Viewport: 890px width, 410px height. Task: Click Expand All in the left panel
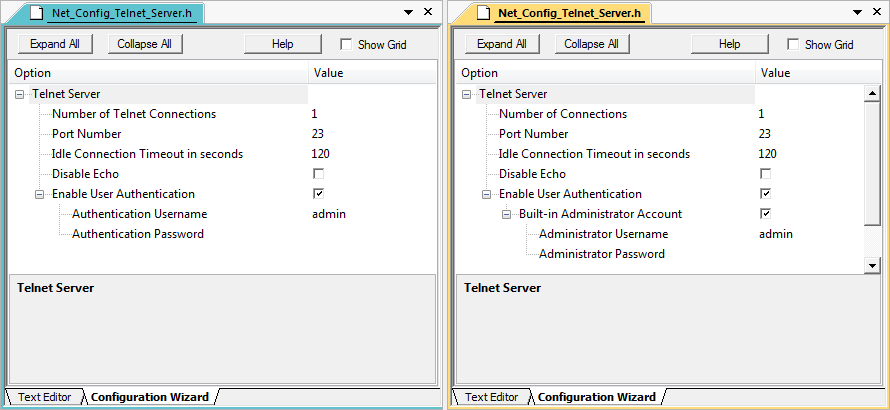point(55,44)
